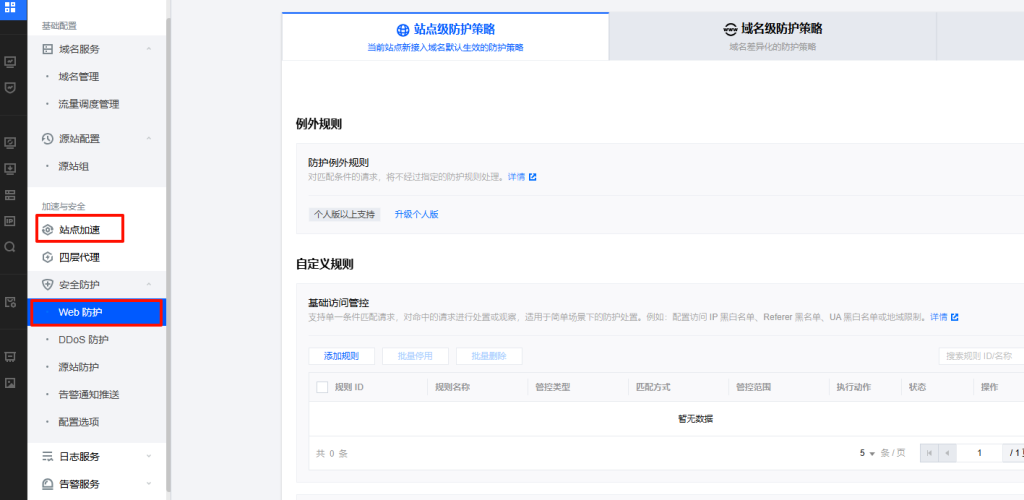Click the 暂无数据 empty table text
The width and height of the screenshot is (1024, 500).
click(x=696, y=419)
